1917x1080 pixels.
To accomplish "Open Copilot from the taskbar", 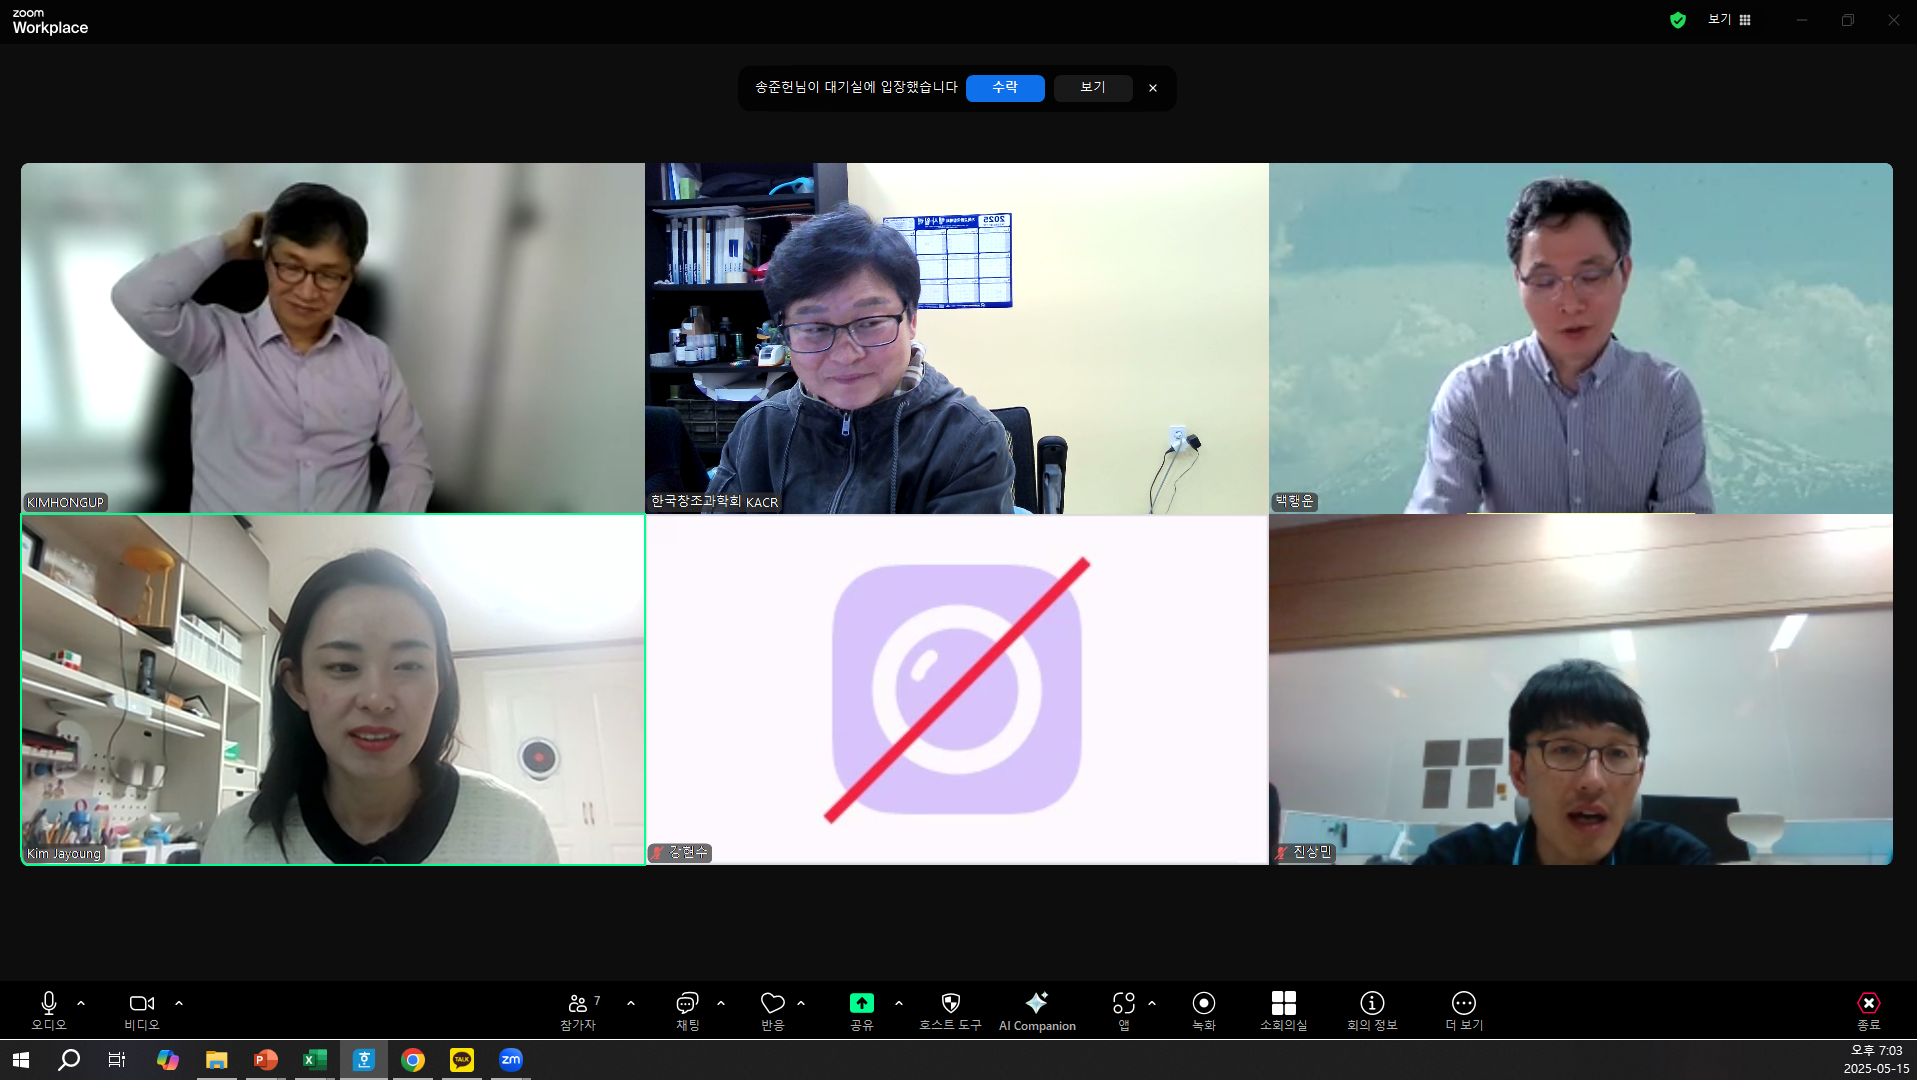I will click(x=167, y=1060).
